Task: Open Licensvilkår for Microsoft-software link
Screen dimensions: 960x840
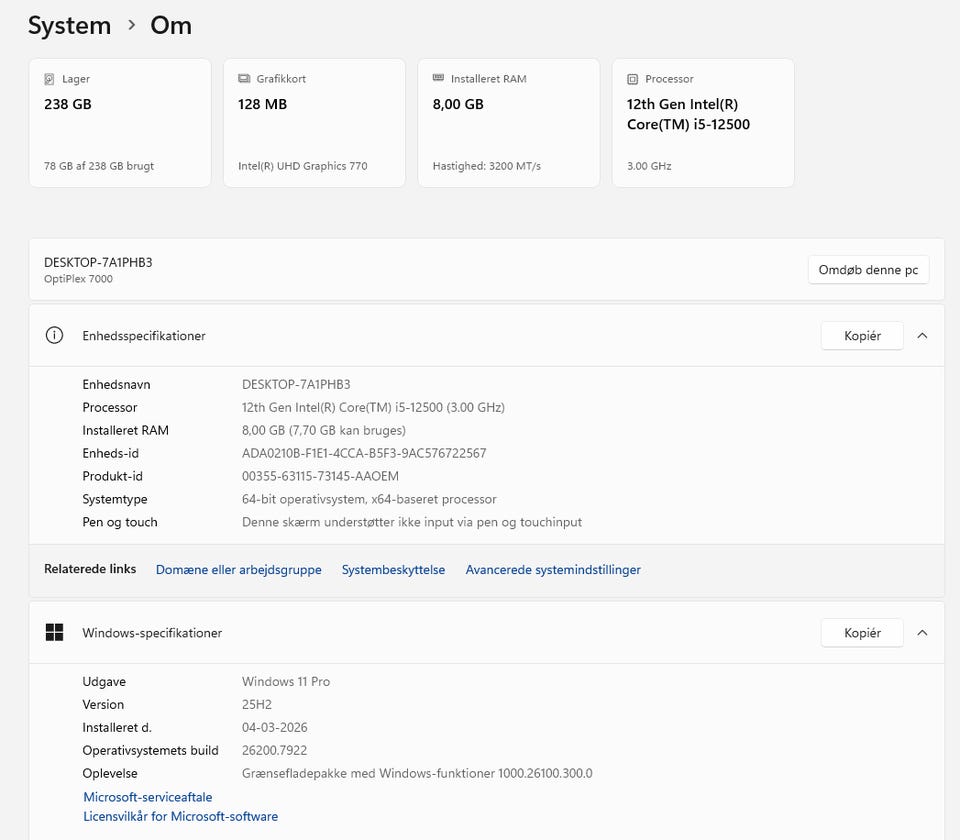Action: (x=181, y=817)
